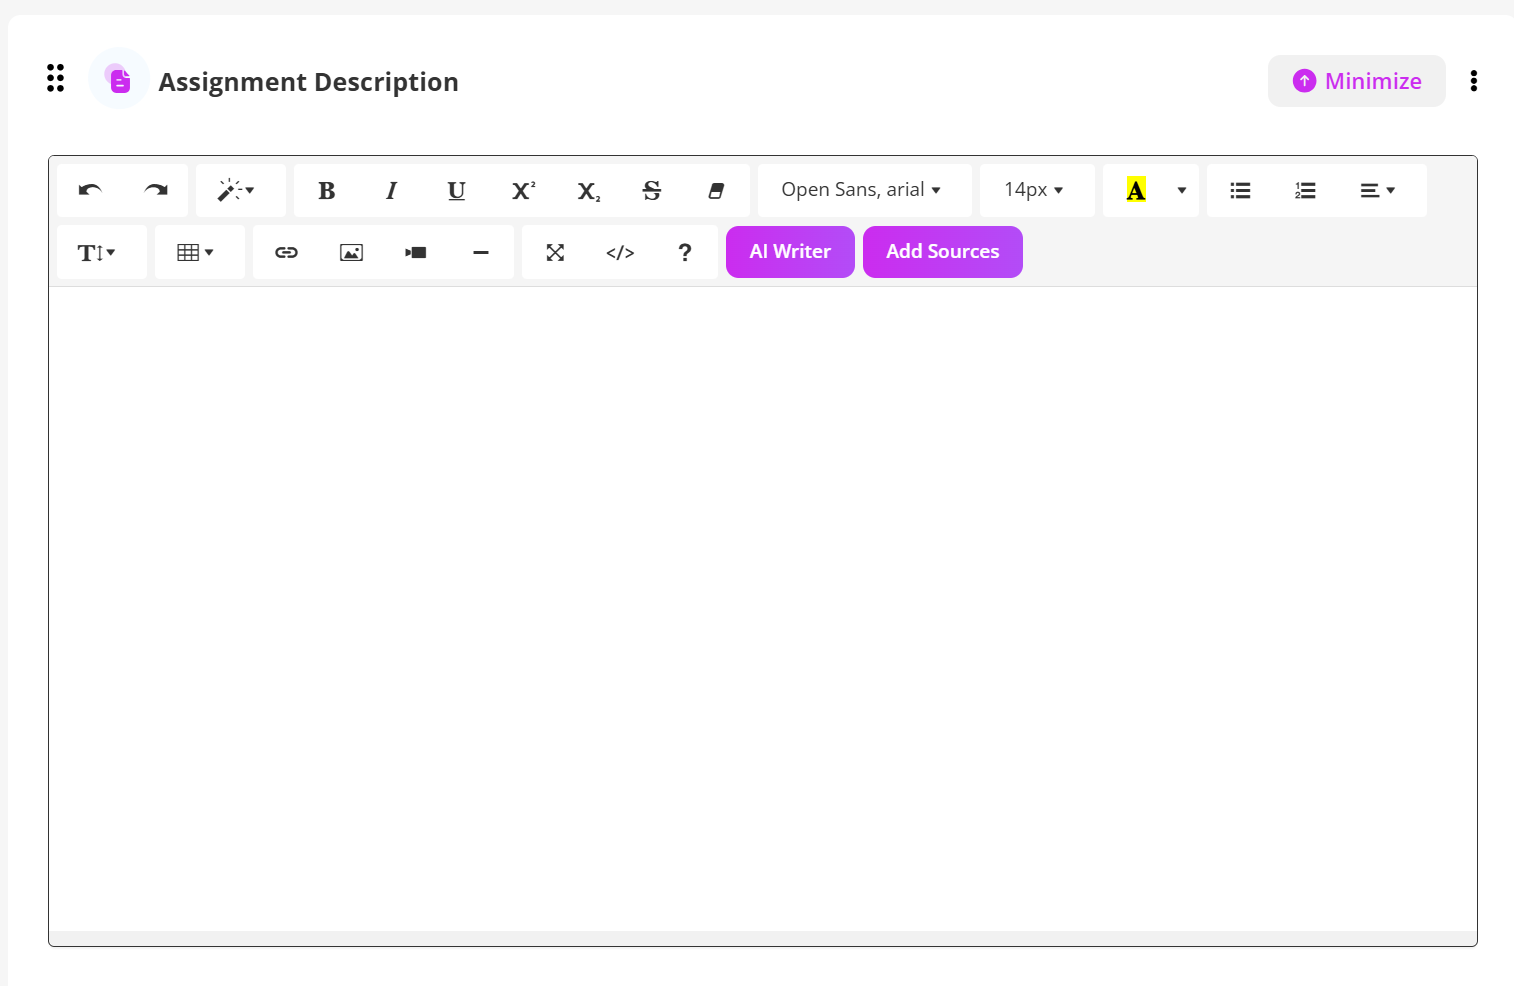Insert a horizontal rule line
Viewport: 1514px width, 986px height.
point(481,252)
